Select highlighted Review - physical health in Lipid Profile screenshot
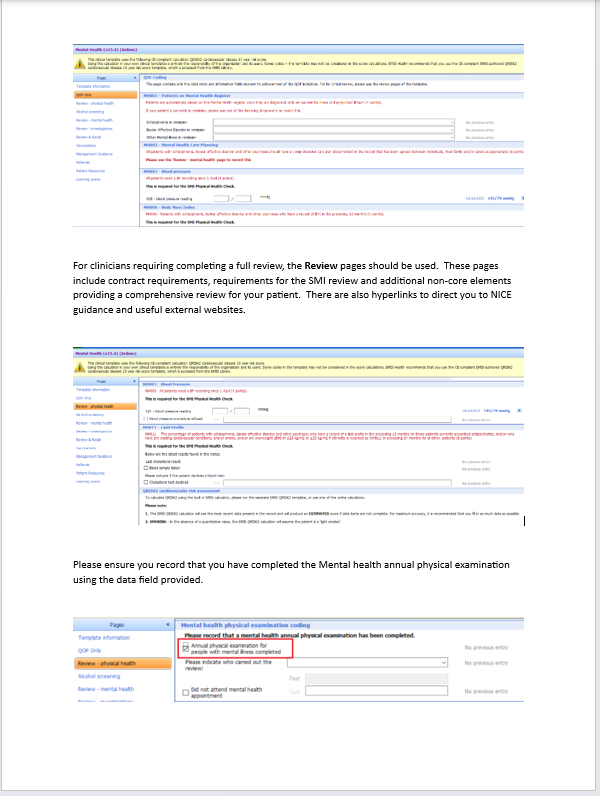This screenshot has width=600, height=796. click(106, 406)
